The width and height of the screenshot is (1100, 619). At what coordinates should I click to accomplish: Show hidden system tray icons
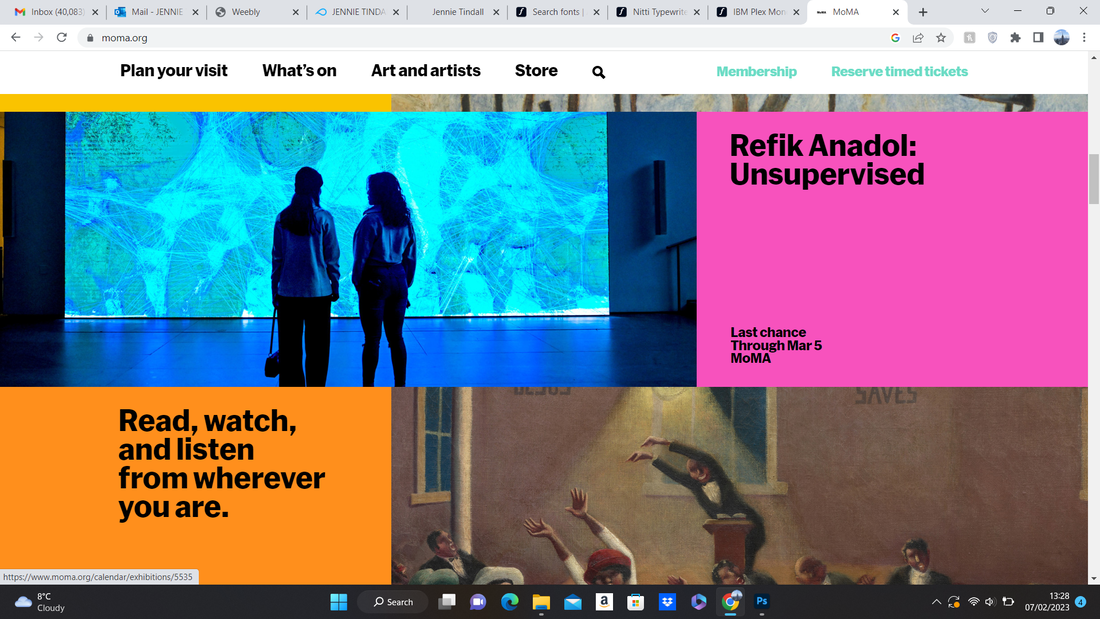point(936,601)
